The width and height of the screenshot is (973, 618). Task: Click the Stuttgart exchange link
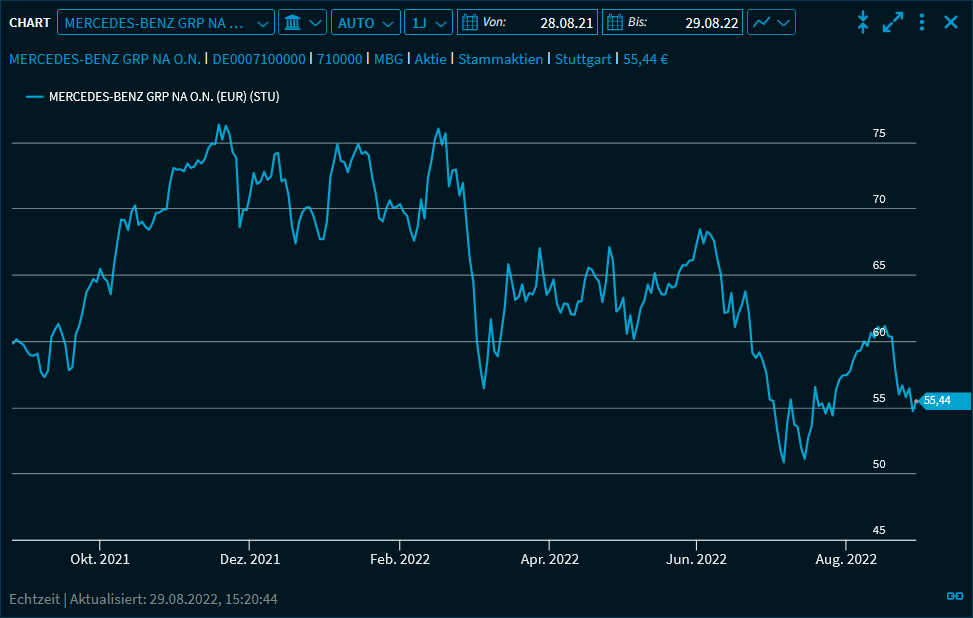(583, 60)
